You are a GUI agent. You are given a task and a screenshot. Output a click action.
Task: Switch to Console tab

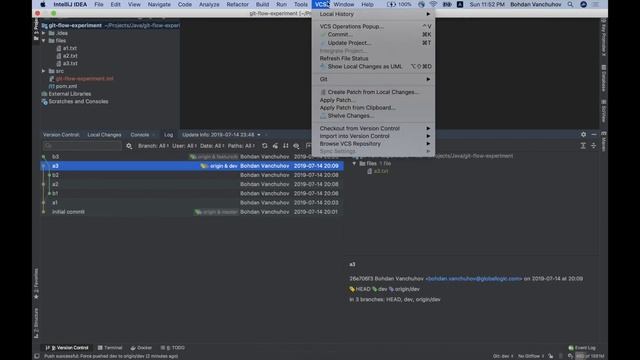140,135
